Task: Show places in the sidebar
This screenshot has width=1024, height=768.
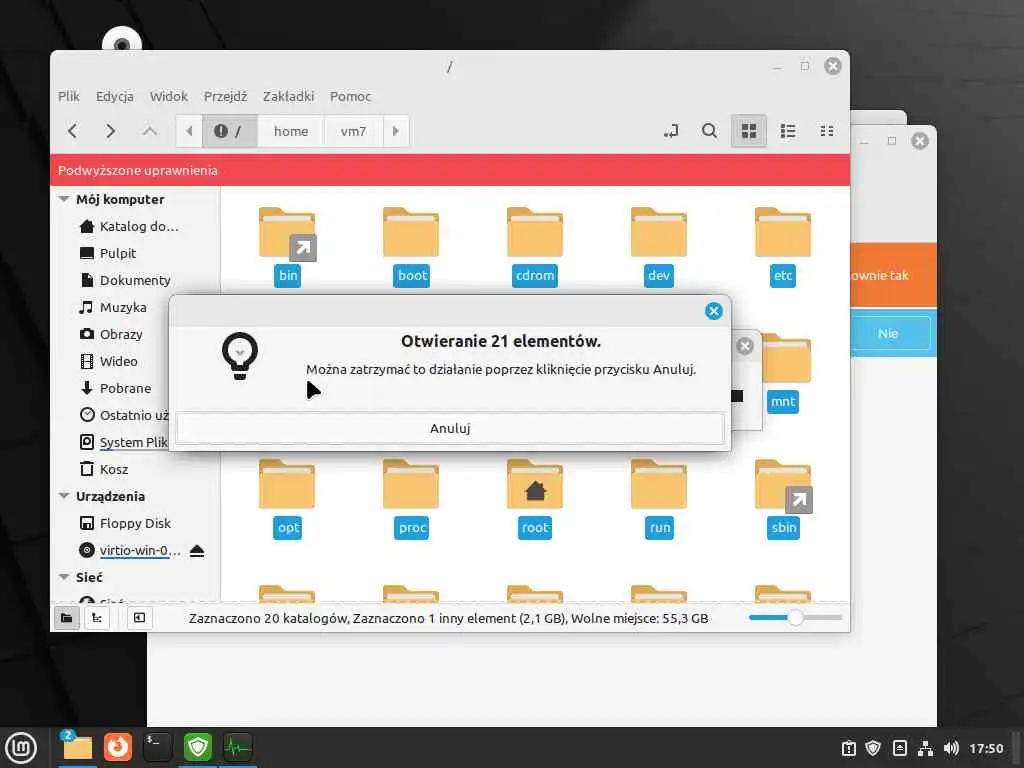Action: click(67, 618)
